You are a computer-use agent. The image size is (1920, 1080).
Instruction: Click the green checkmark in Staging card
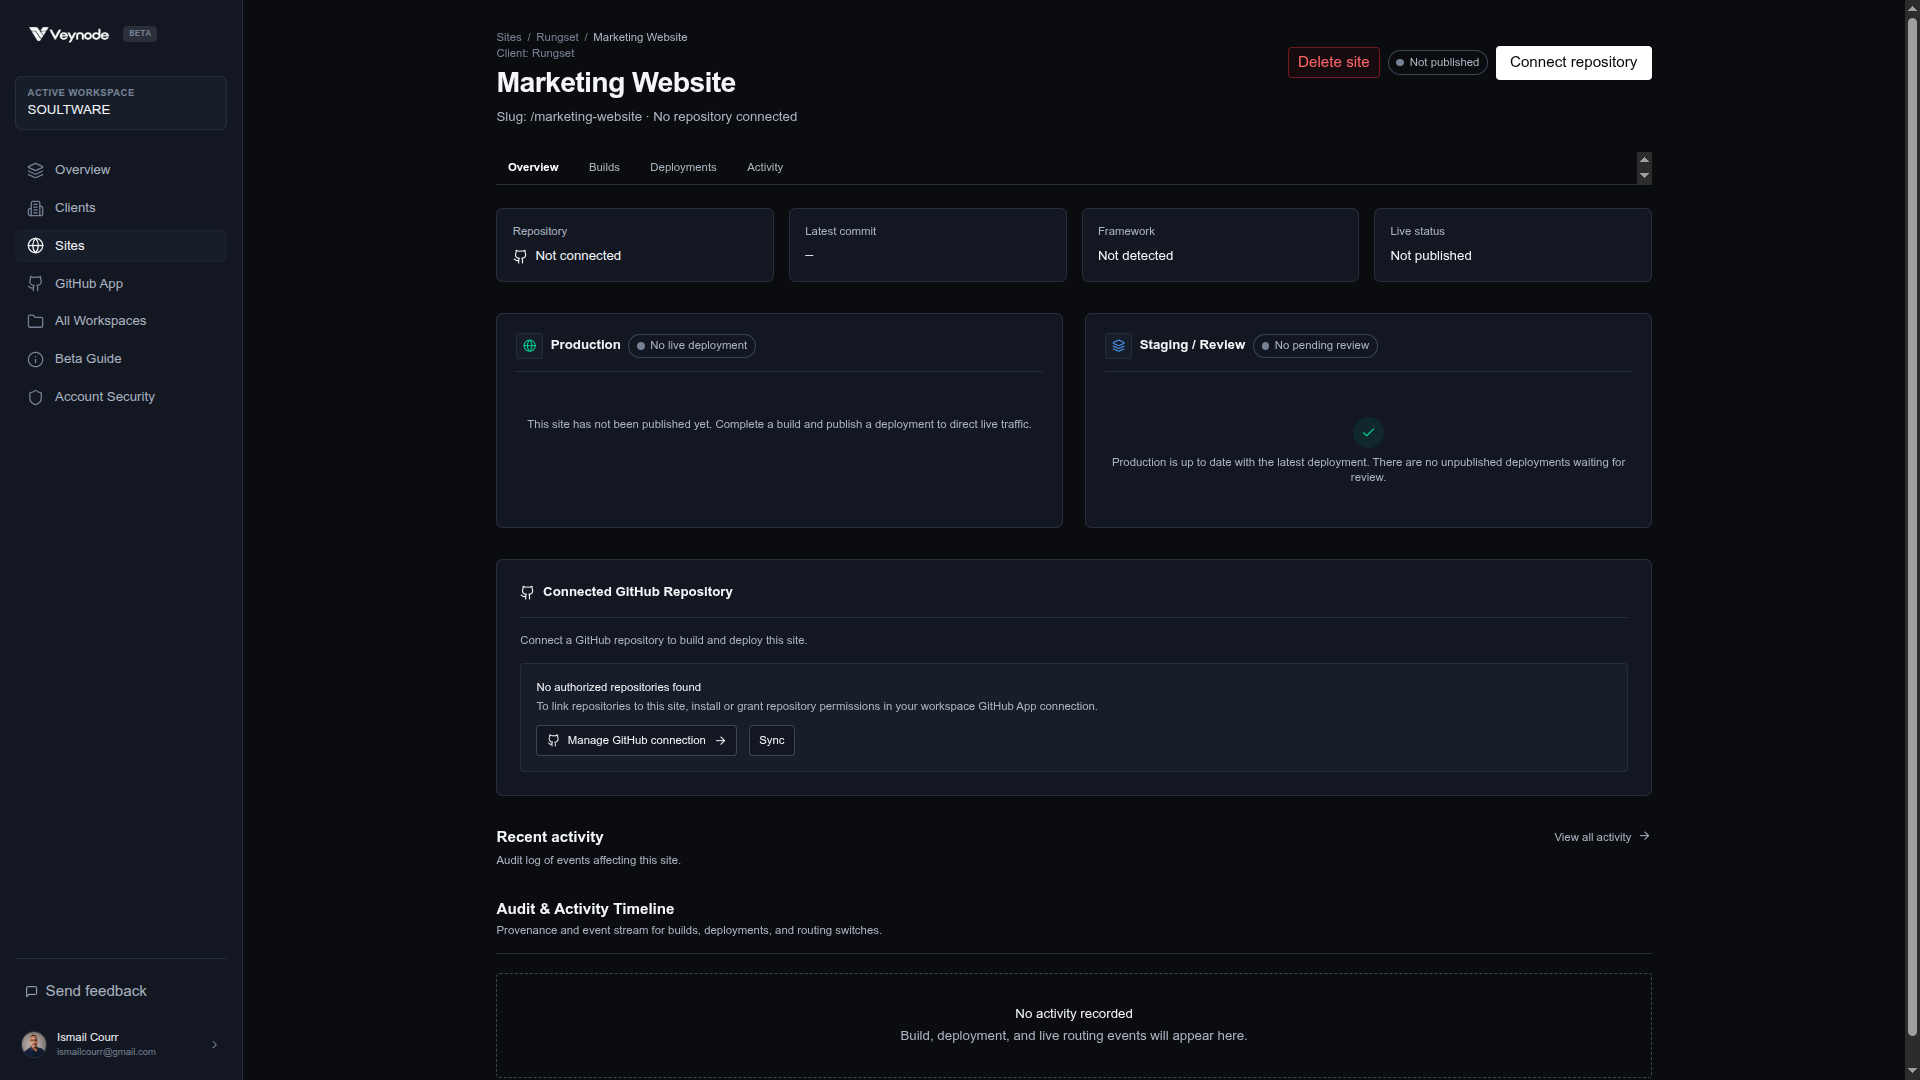(1368, 432)
